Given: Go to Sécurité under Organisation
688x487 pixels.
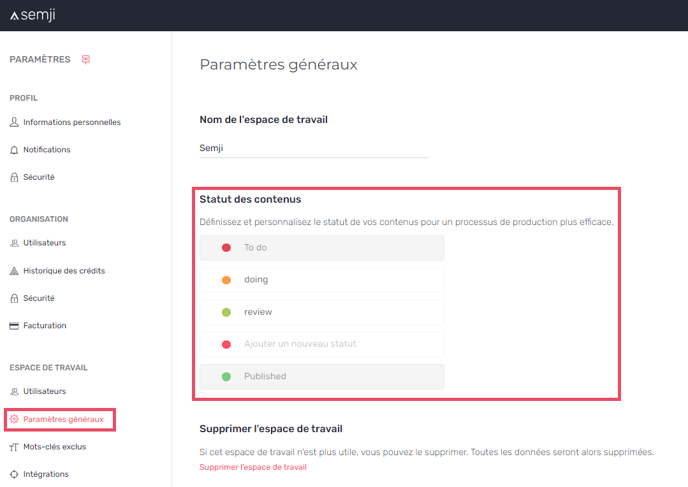Looking at the screenshot, I should (x=39, y=298).
